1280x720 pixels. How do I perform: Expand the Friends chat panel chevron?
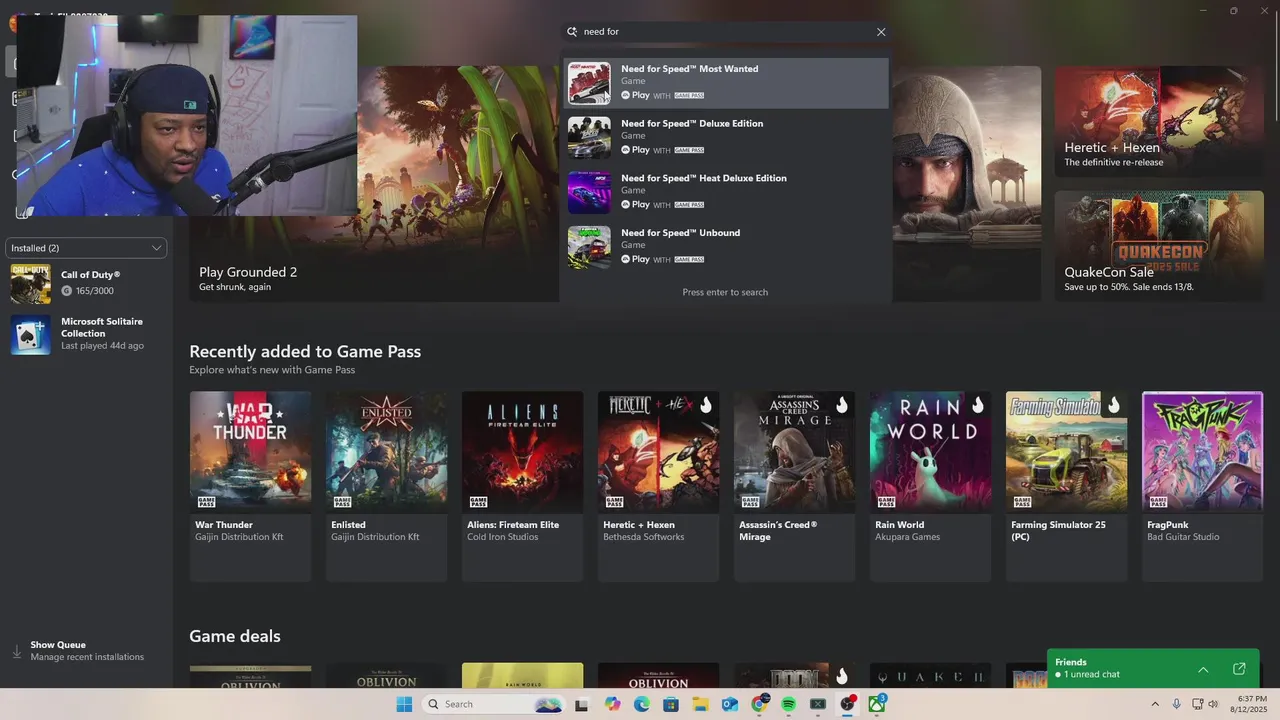1203,669
